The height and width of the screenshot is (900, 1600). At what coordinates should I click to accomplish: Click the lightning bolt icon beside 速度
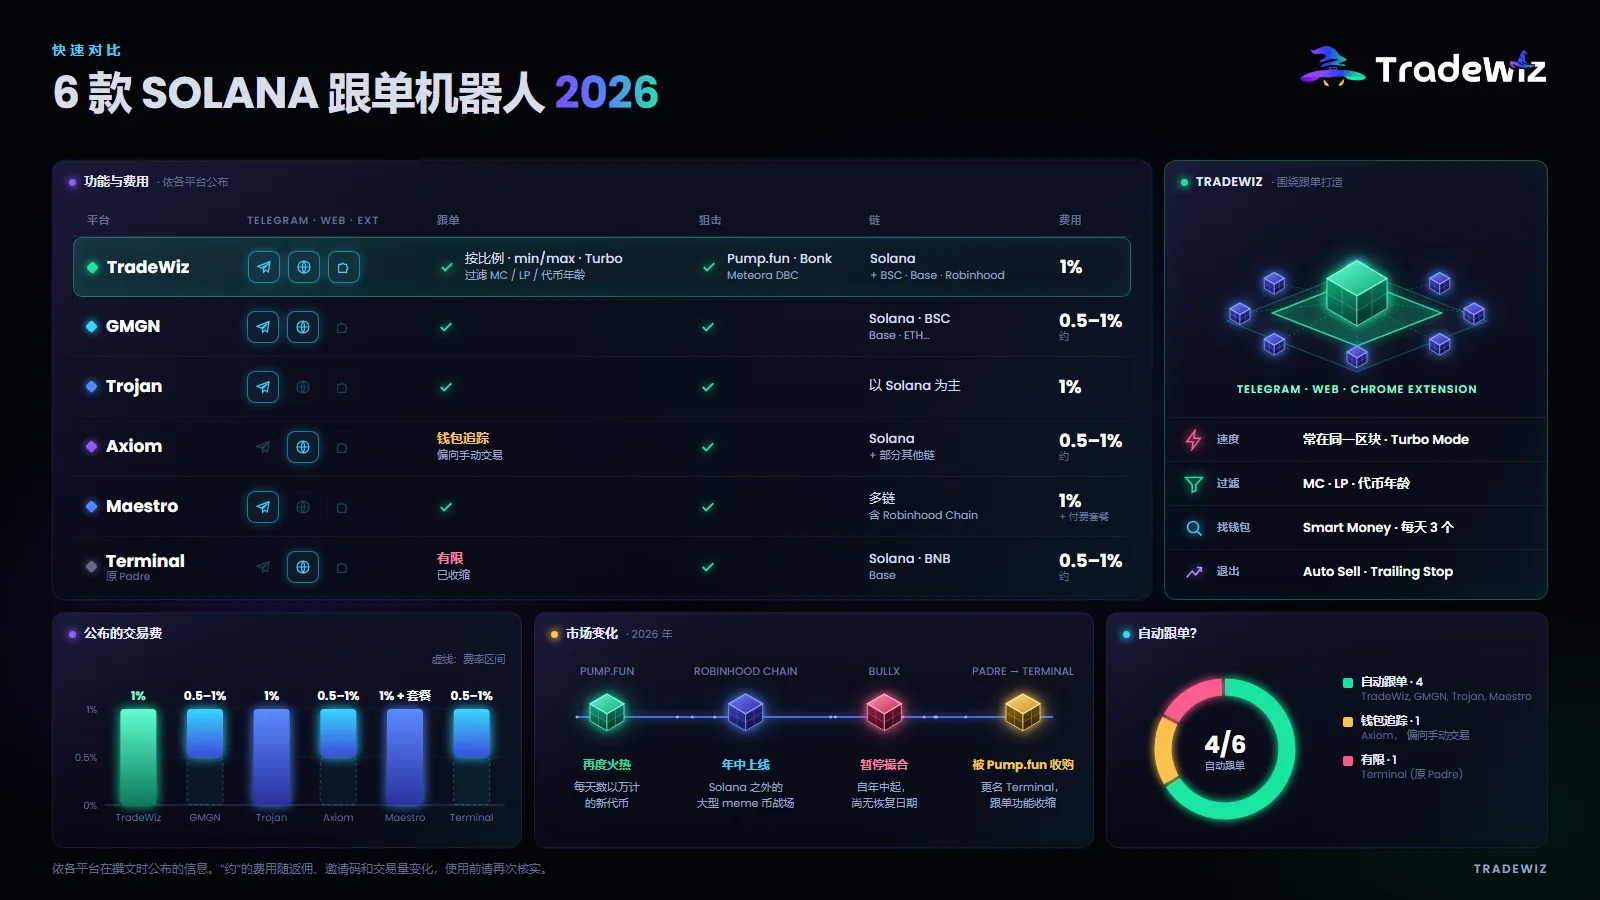click(1194, 440)
